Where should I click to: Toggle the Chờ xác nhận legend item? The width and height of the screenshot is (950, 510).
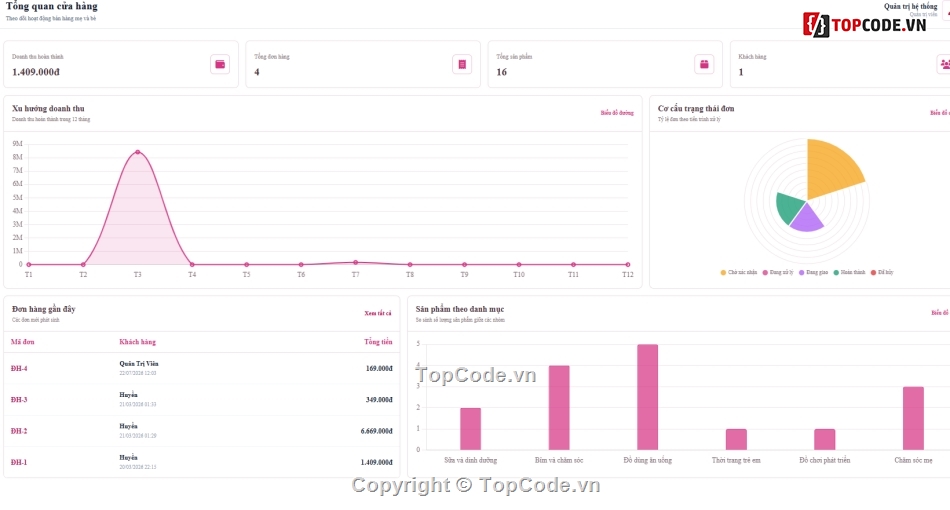(739, 273)
